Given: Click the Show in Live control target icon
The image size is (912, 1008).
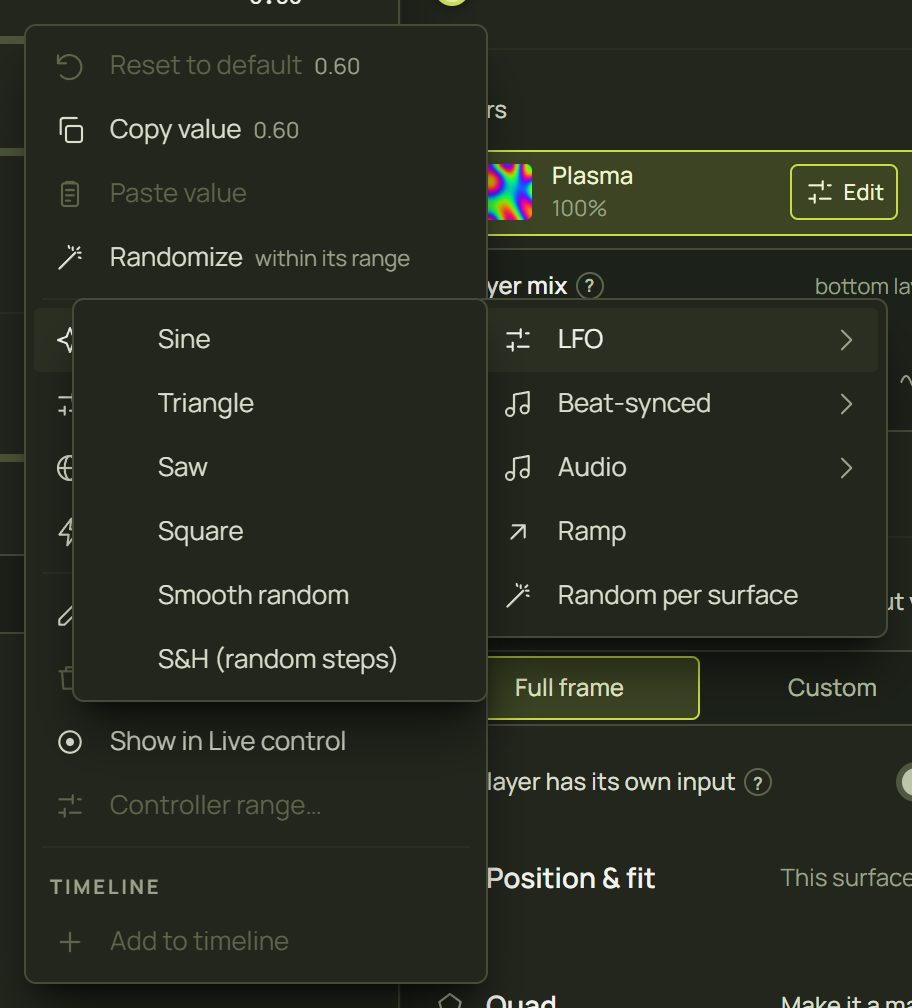Looking at the screenshot, I should [x=69, y=742].
